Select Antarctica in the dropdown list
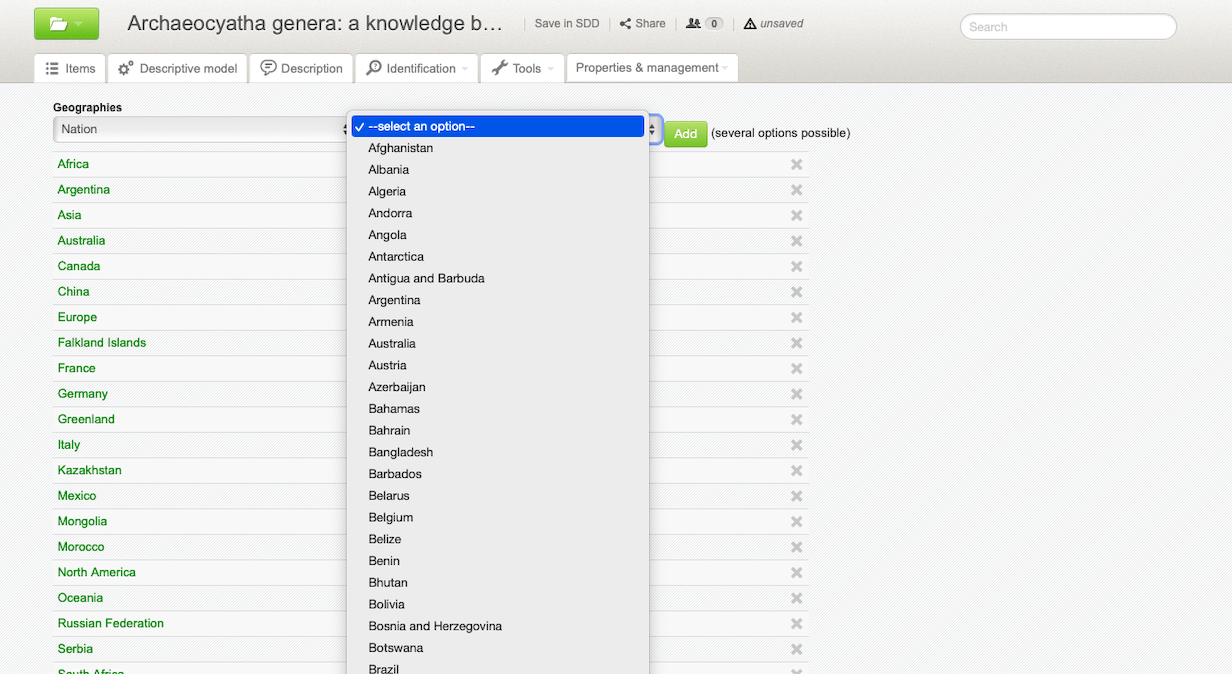The width and height of the screenshot is (1232, 674). click(396, 257)
